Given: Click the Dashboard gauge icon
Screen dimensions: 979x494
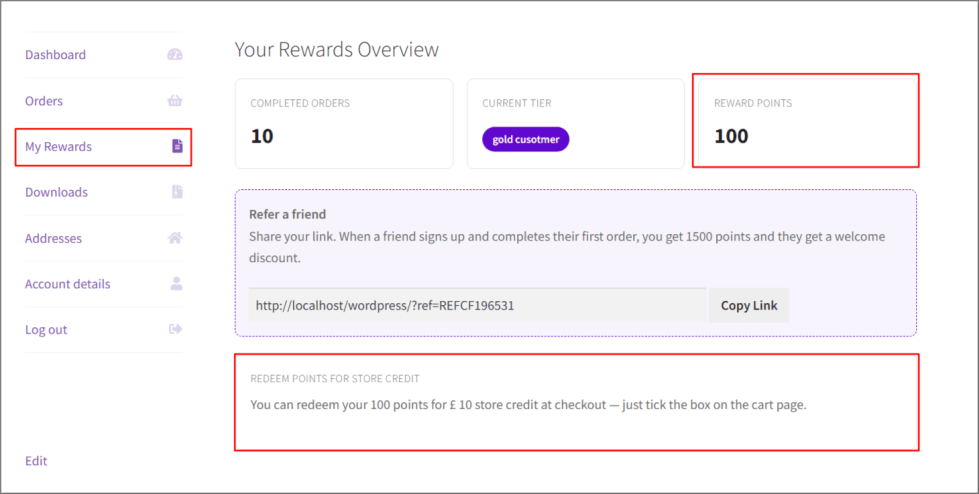Looking at the screenshot, I should 175,54.
